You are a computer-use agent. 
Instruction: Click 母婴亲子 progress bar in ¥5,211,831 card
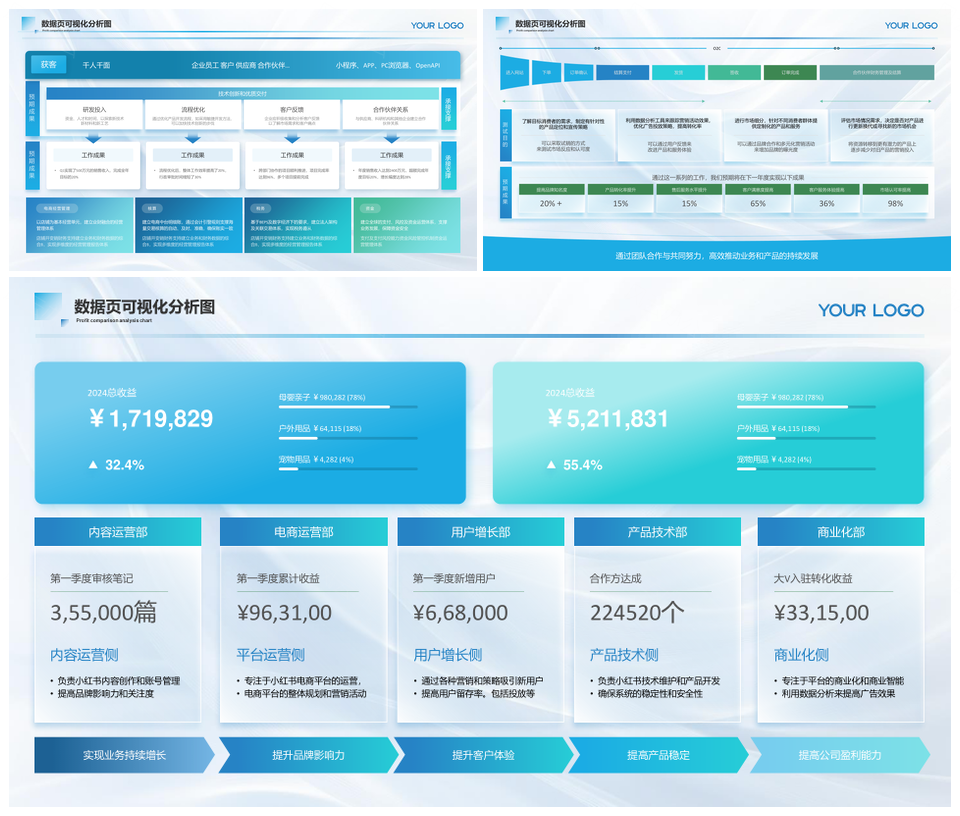(x=806, y=406)
